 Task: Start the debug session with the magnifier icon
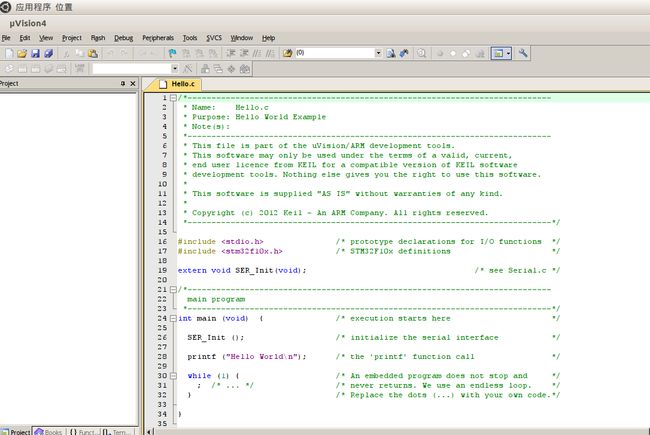(421, 53)
